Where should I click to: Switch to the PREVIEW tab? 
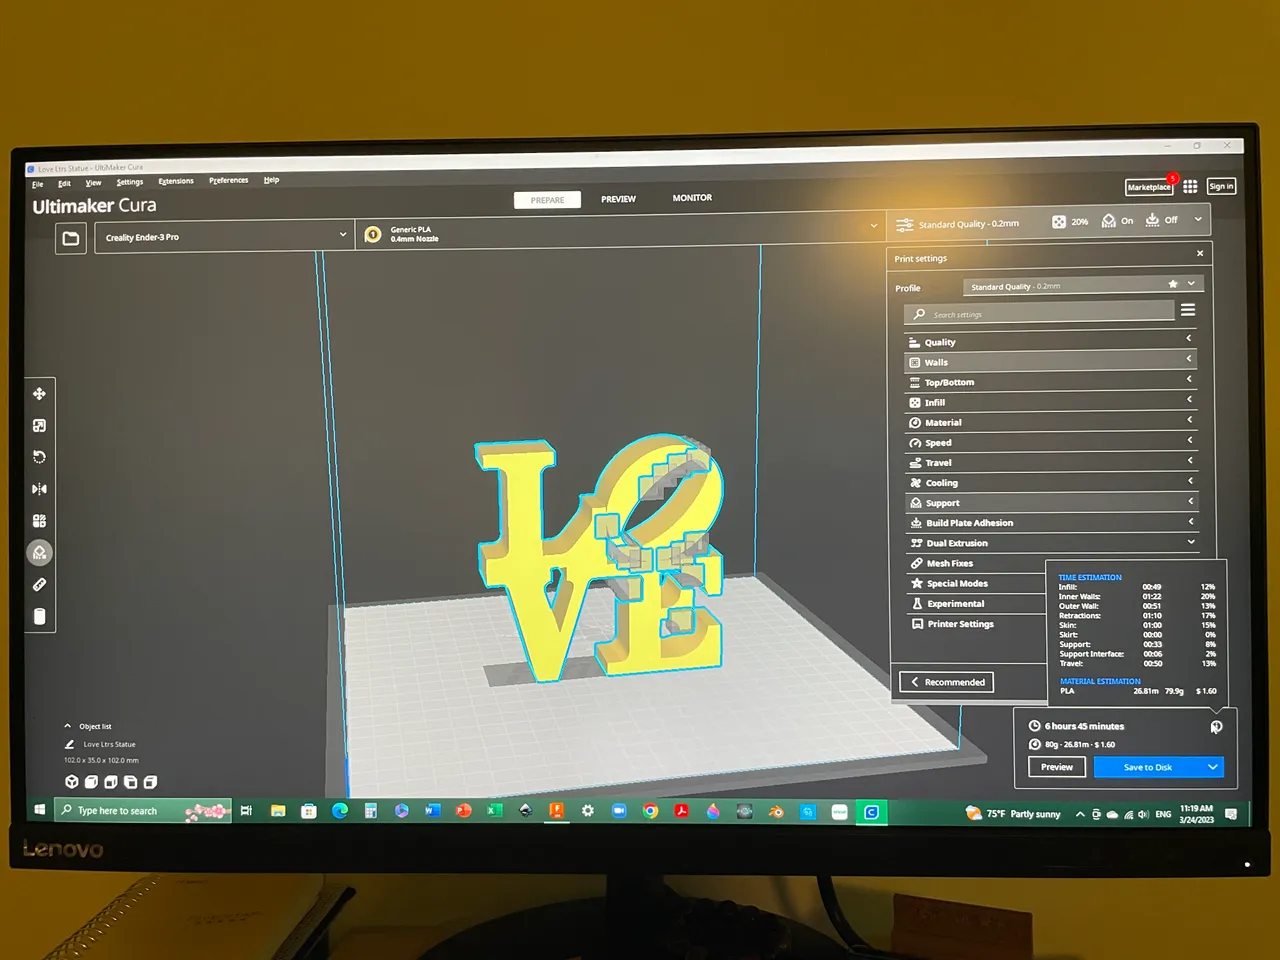point(618,198)
